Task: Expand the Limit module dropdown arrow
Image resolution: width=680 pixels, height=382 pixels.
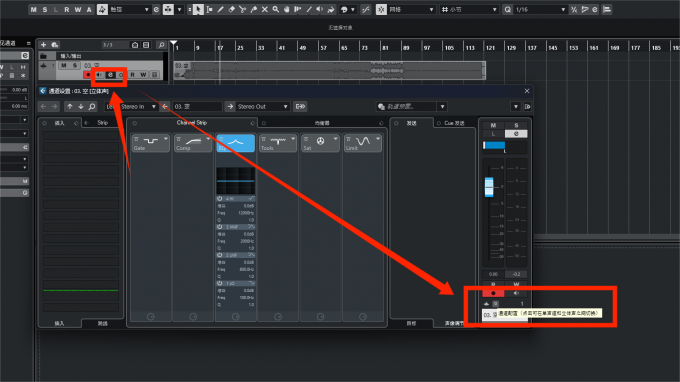Action: point(378,139)
